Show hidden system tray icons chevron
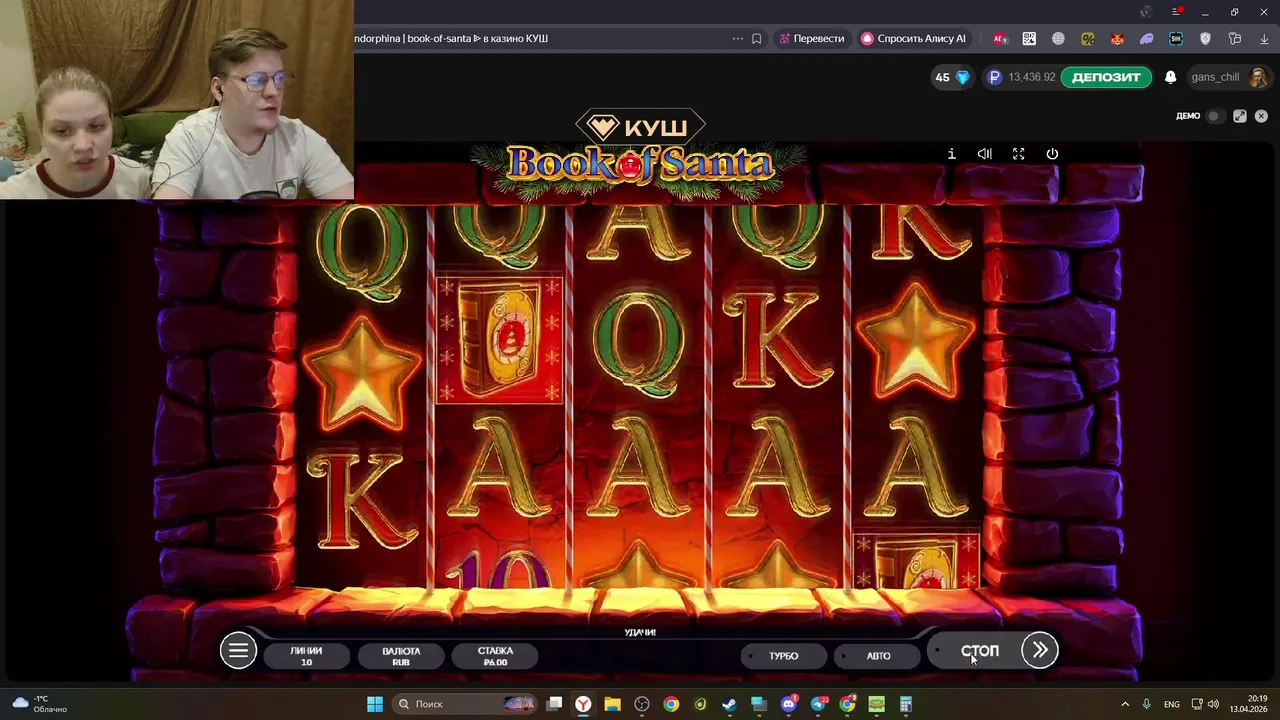 [x=1125, y=704]
